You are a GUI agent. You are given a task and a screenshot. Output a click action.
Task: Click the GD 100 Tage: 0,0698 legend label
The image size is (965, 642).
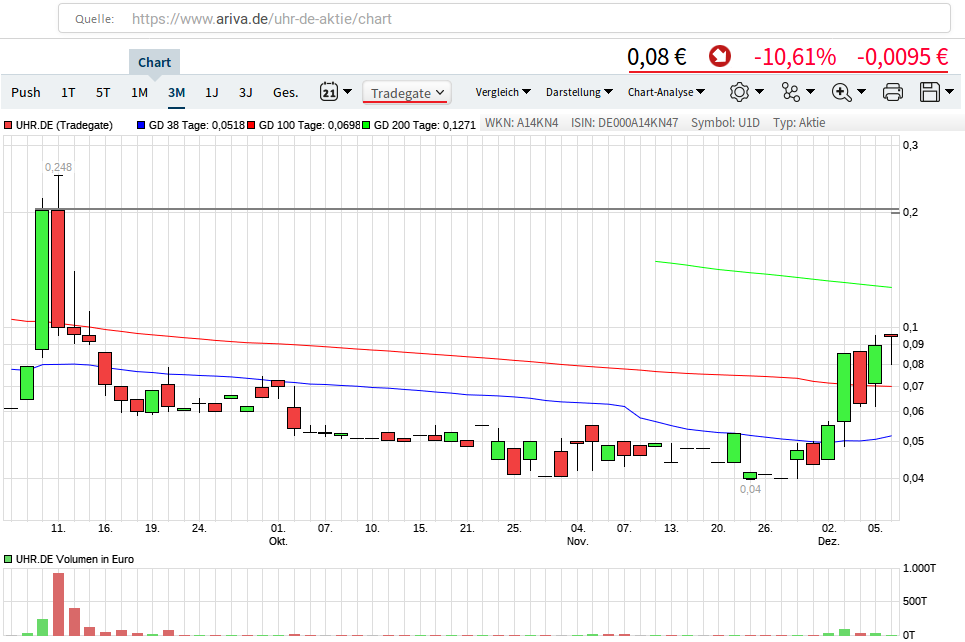click(310, 125)
